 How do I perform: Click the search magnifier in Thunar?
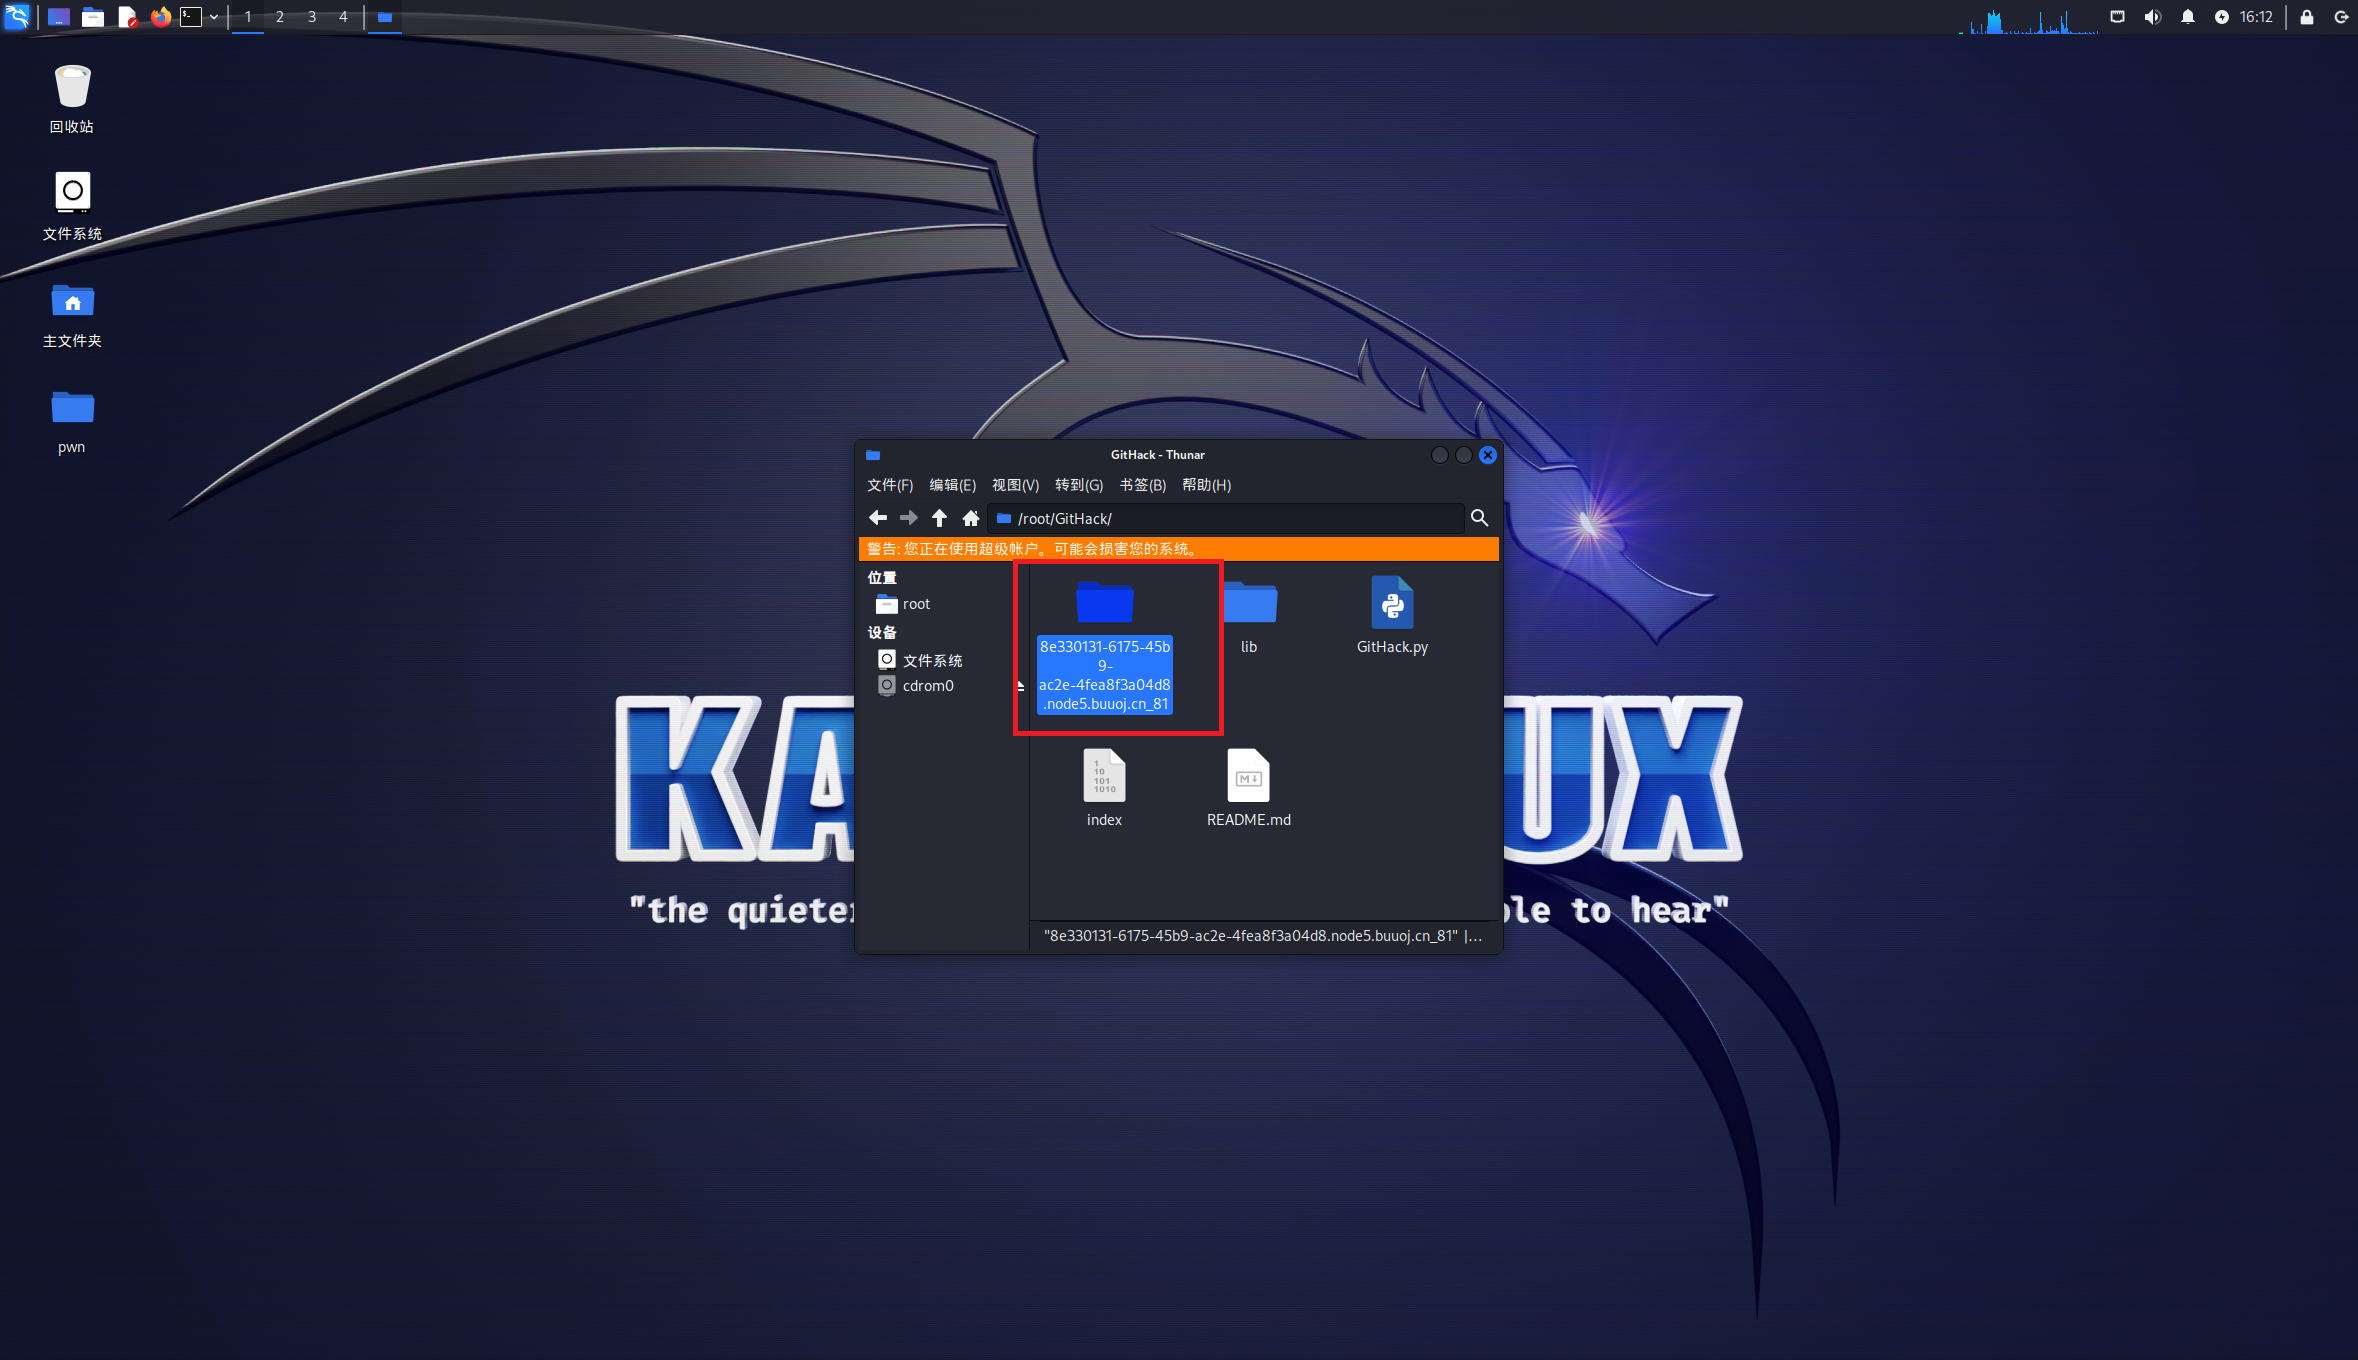point(1480,518)
